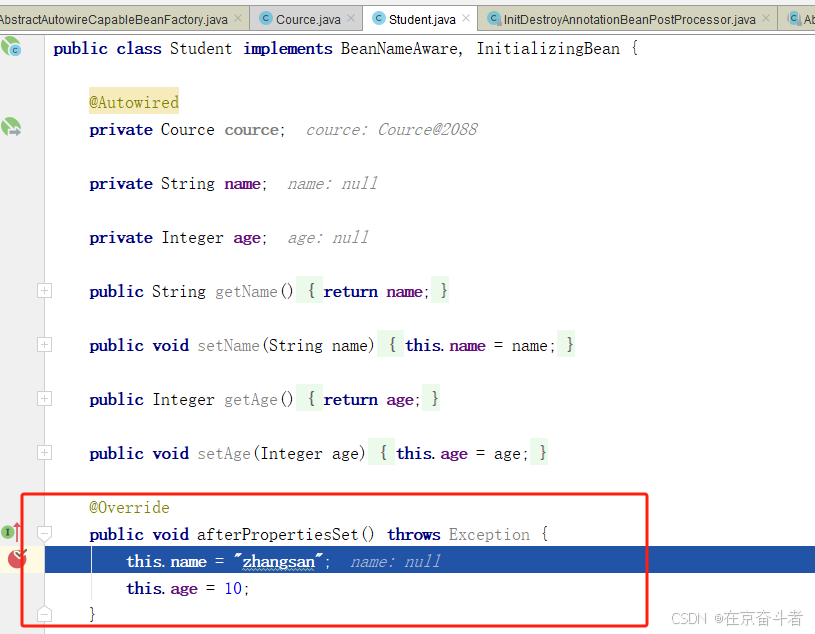The height and width of the screenshot is (634, 815).
Task: Expand the folded setName(String name) method
Action: tap(44, 345)
